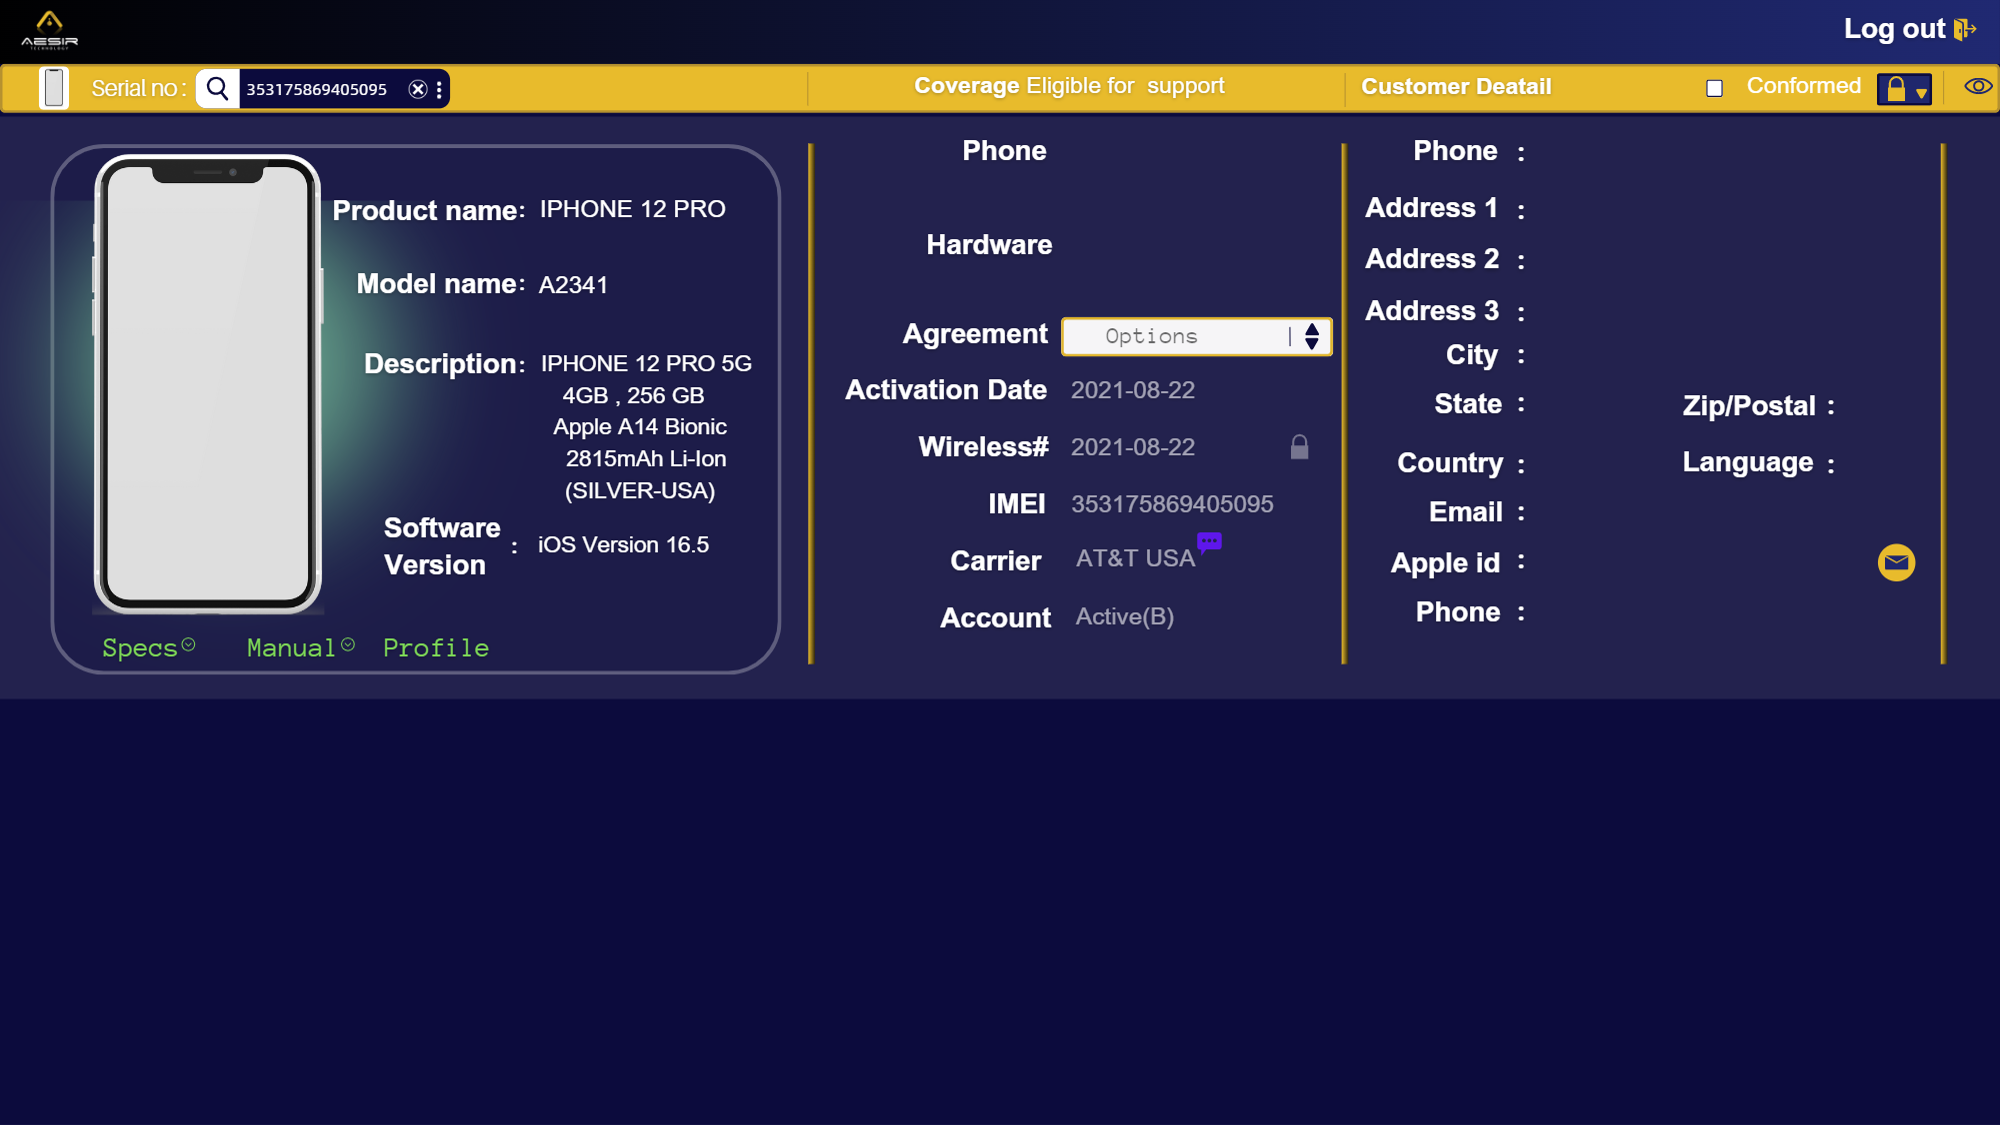
Task: Open the three-dot search options menu
Action: point(439,89)
